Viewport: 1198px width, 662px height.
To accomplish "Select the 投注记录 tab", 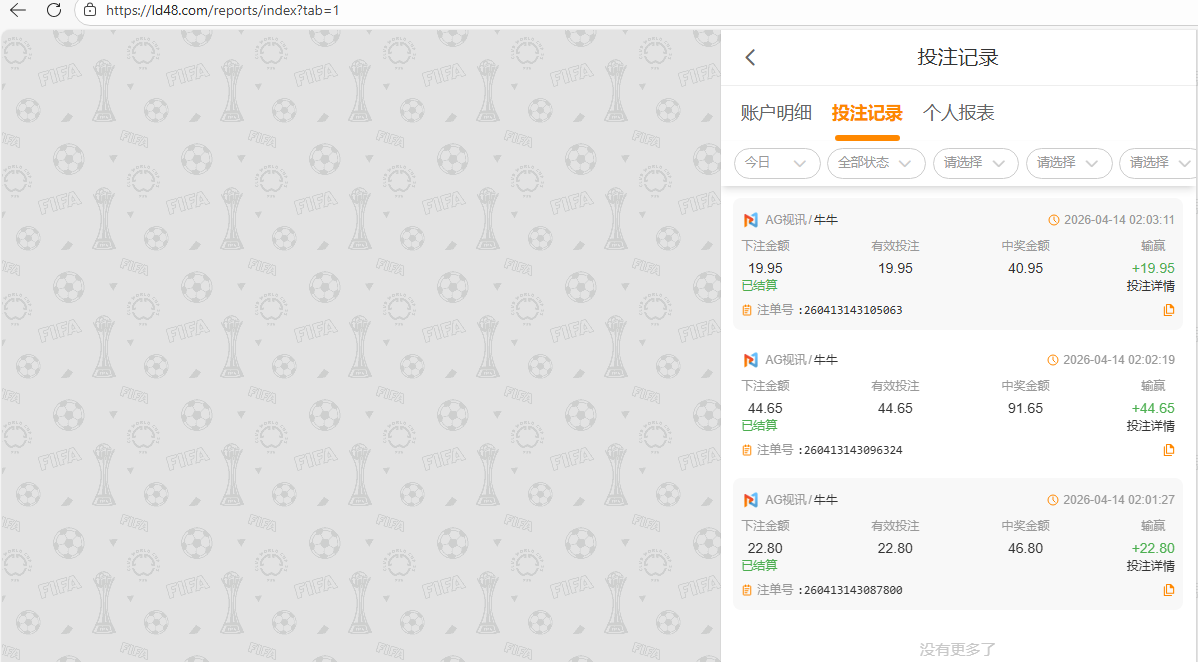I will tap(867, 113).
